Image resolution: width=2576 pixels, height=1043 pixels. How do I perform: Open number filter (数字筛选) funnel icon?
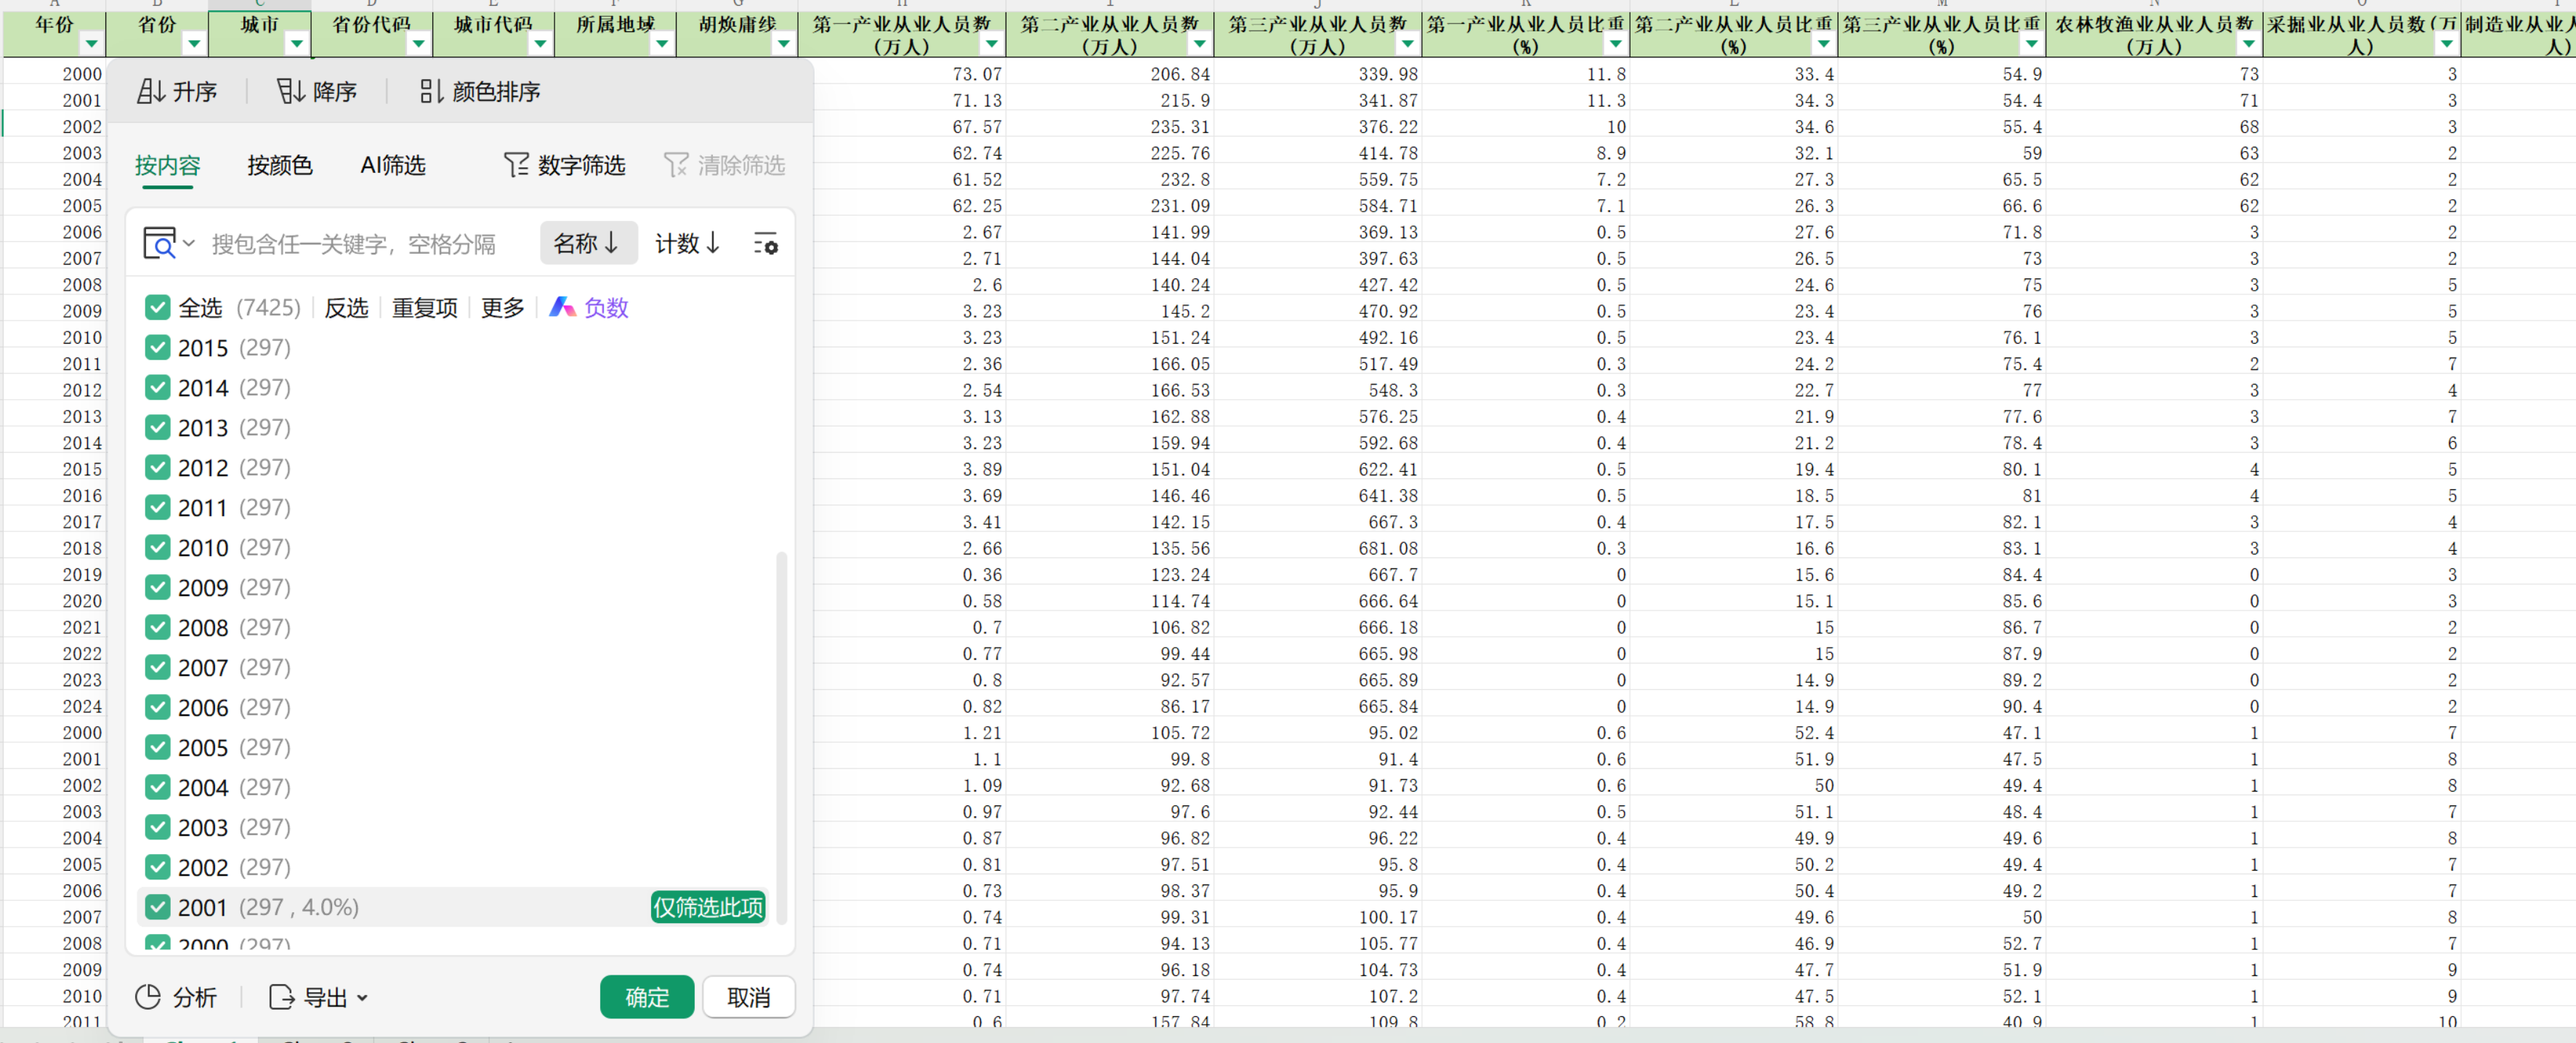click(x=515, y=165)
